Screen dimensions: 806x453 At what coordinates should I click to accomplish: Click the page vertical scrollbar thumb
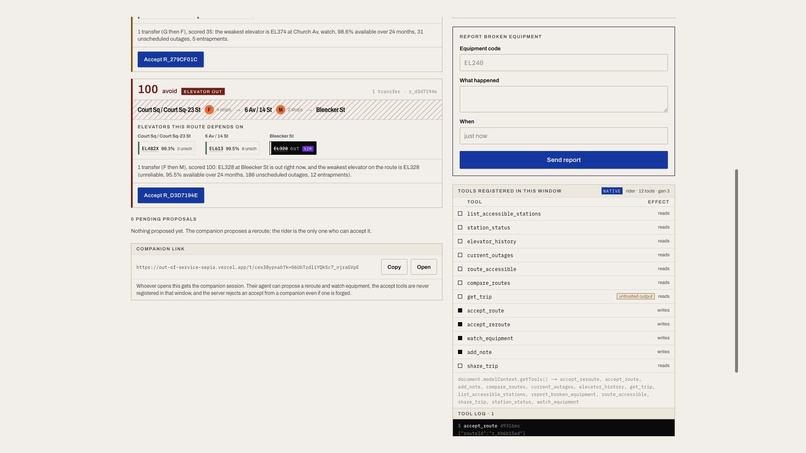point(736,270)
